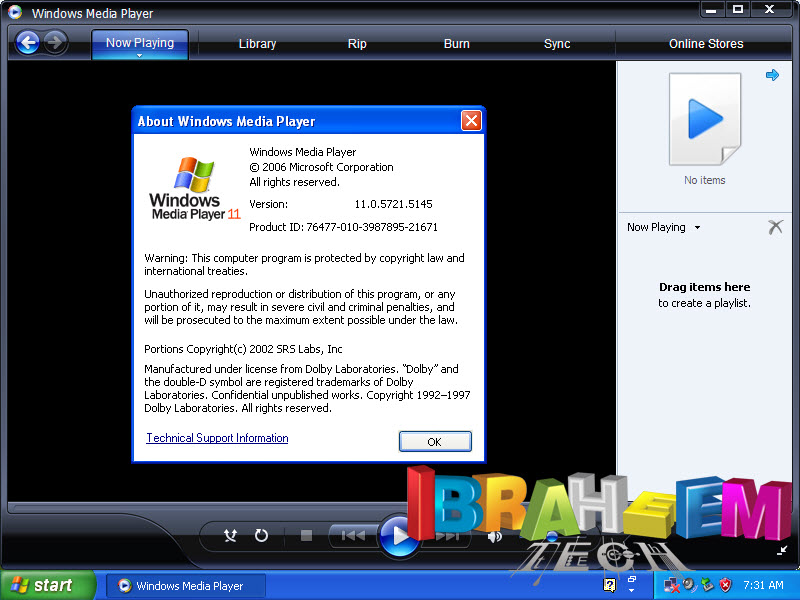
Task: Switch to the Sync tab
Action: tap(557, 44)
